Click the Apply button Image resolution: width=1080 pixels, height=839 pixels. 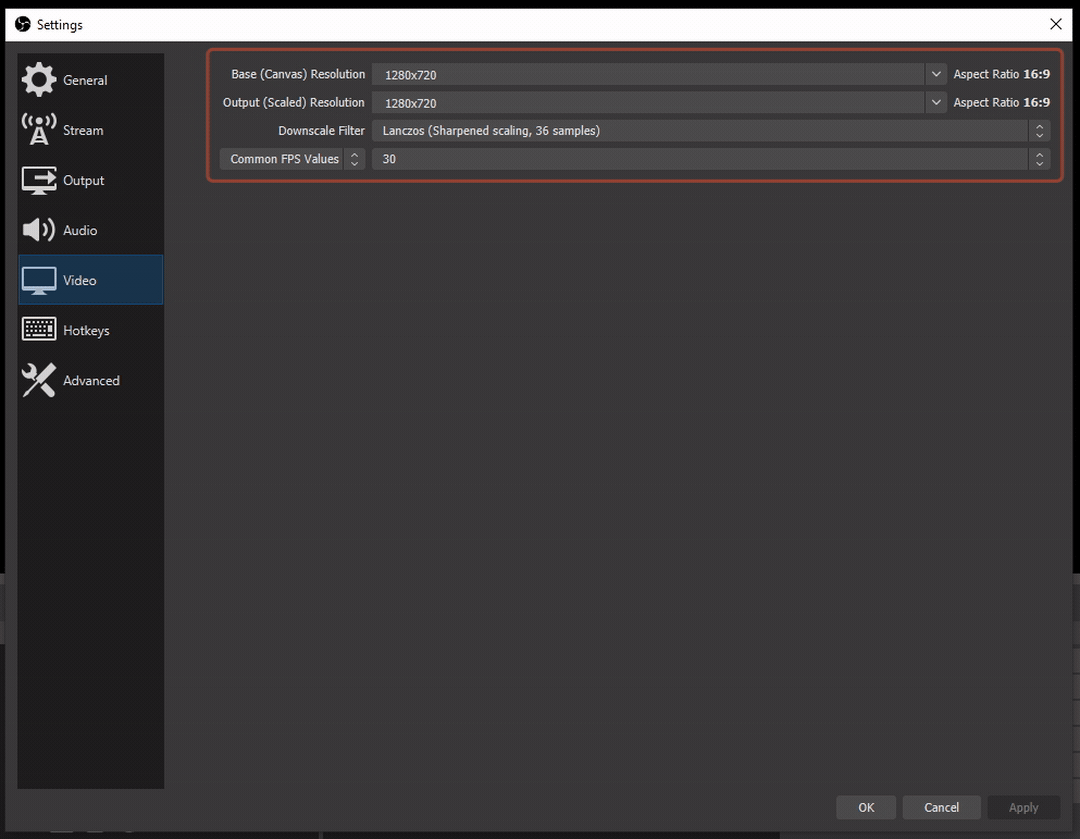[1023, 807]
